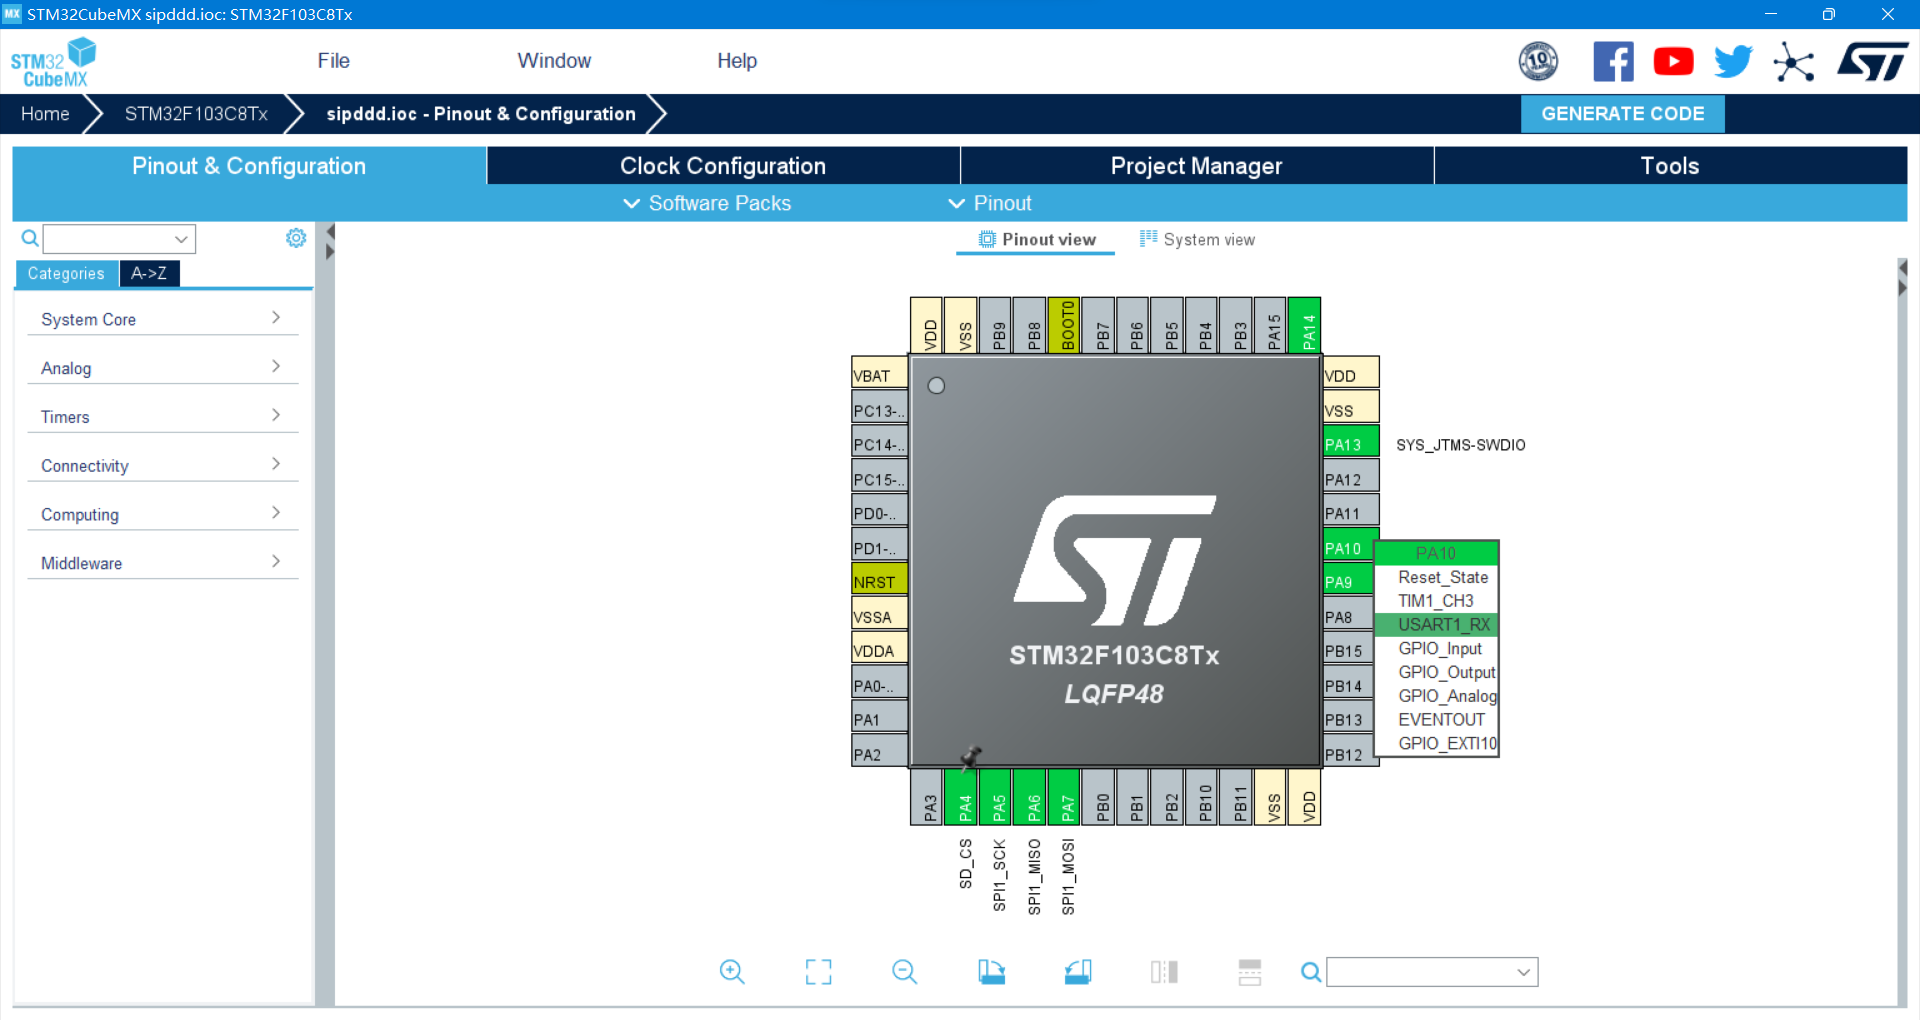1920x1020 pixels.
Task: Click the GENERATE CODE button
Action: (1622, 113)
